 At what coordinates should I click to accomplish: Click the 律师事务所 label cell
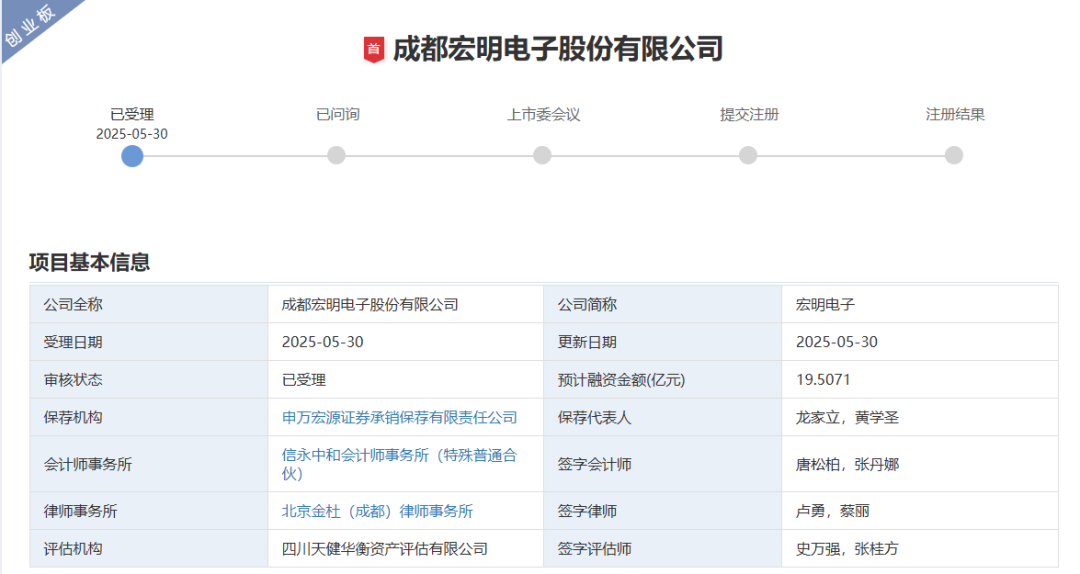coord(149,511)
